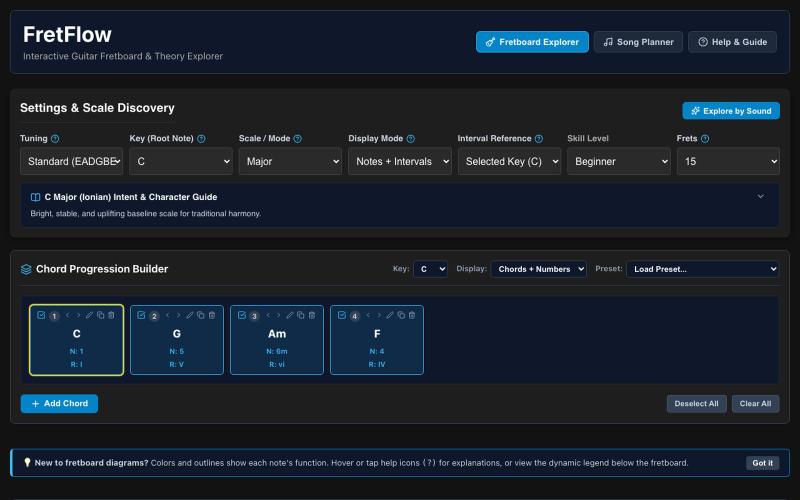The image size is (800, 500).
Task: Select the C chord card name
Action: [77, 334]
